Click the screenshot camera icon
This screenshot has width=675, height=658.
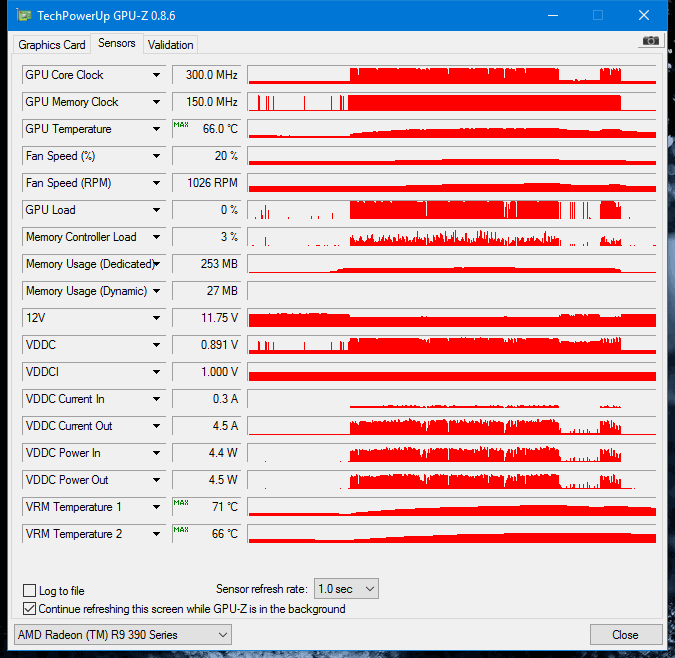[x=650, y=41]
